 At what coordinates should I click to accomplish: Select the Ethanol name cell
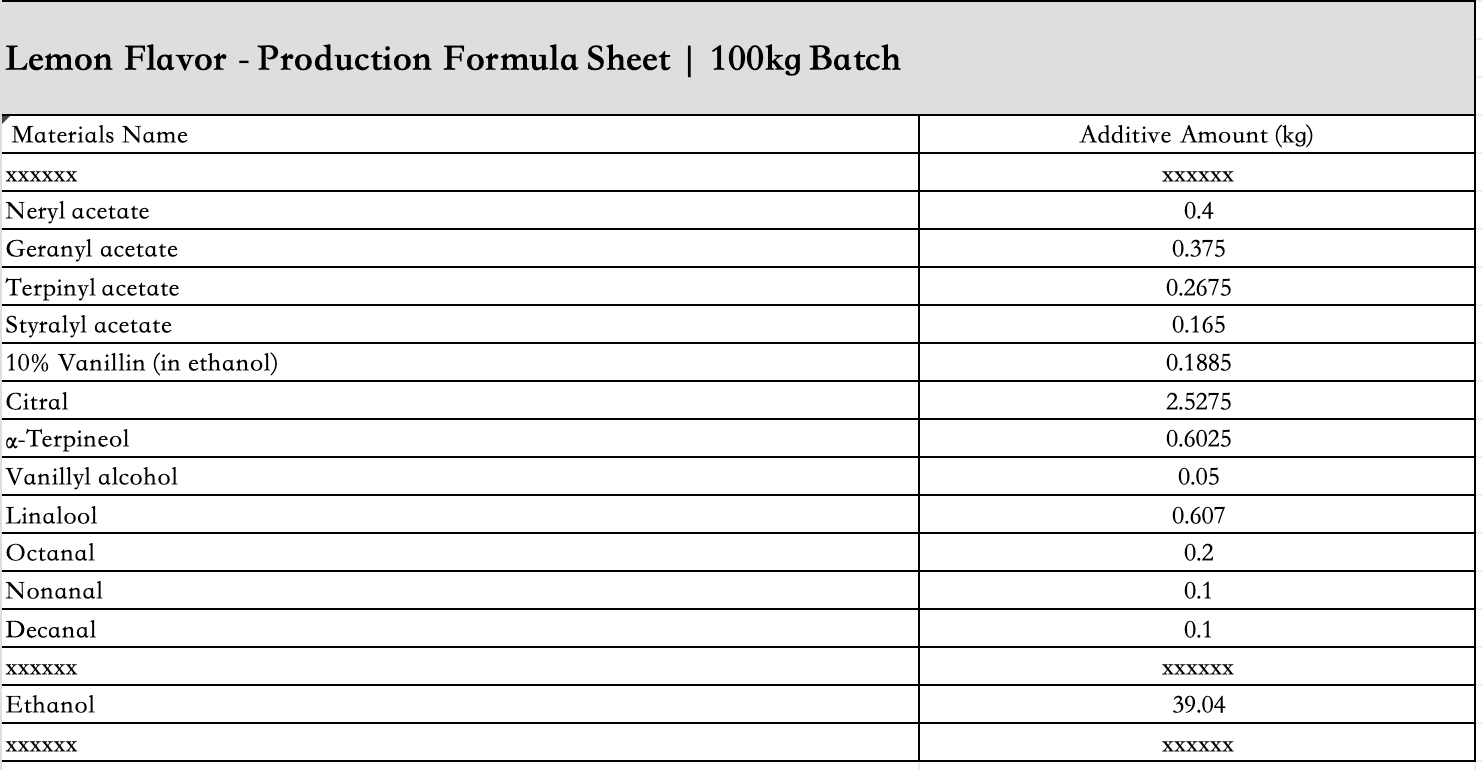(x=460, y=705)
